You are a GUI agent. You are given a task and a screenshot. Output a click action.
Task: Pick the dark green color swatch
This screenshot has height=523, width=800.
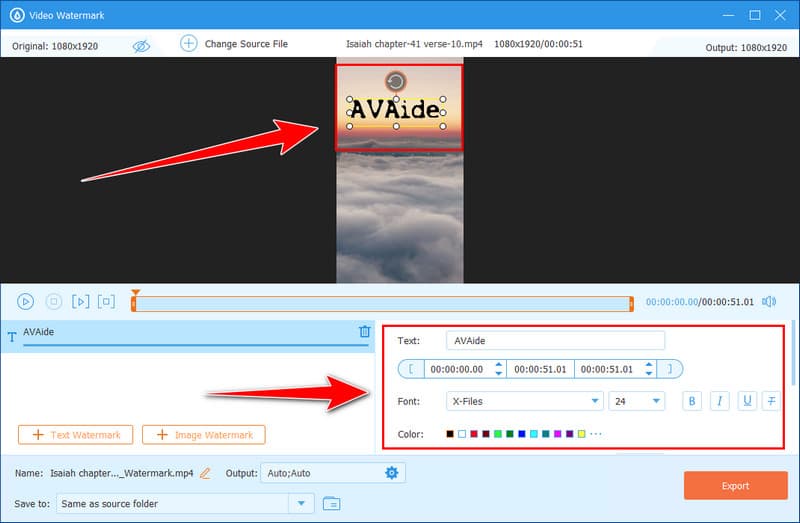click(510, 434)
